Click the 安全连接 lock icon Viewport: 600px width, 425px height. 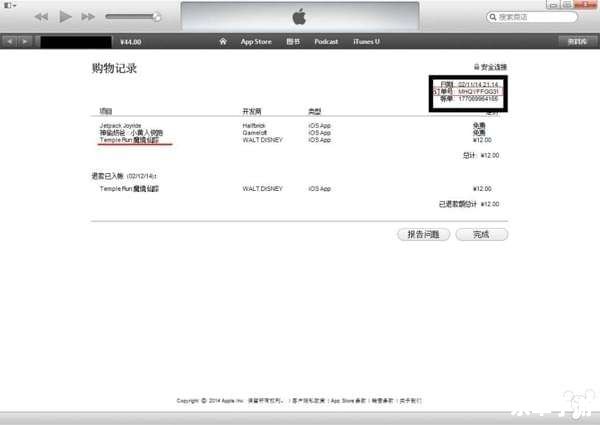(476, 67)
